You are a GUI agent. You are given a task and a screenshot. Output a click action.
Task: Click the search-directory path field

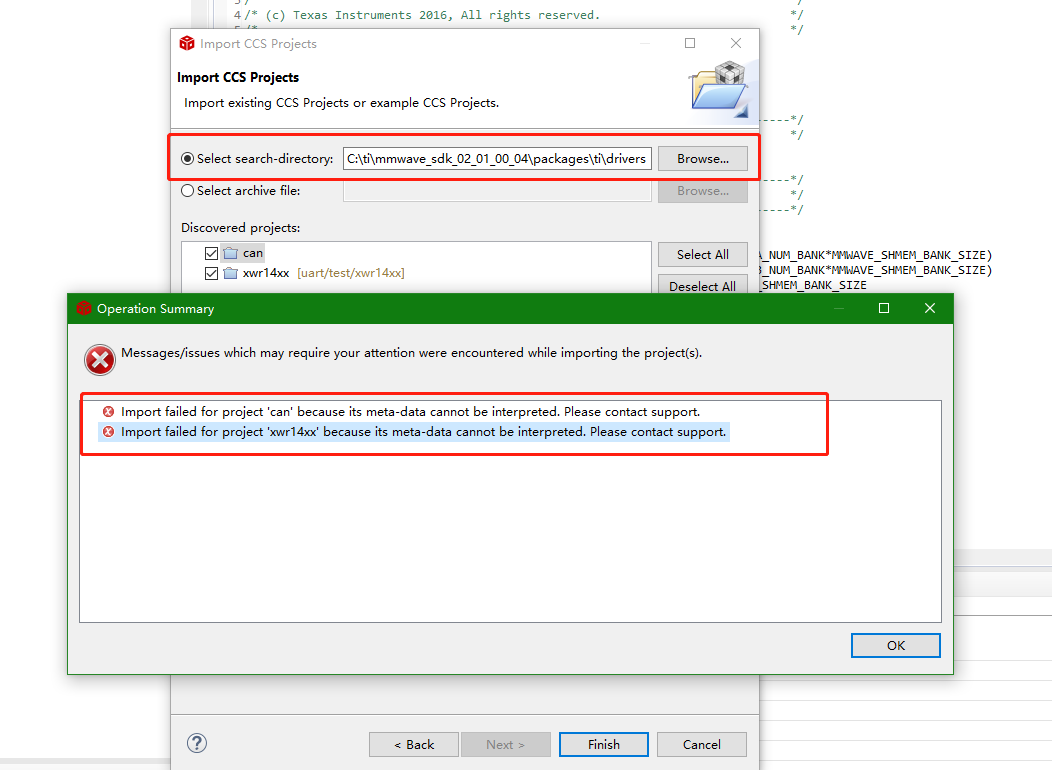tap(497, 159)
